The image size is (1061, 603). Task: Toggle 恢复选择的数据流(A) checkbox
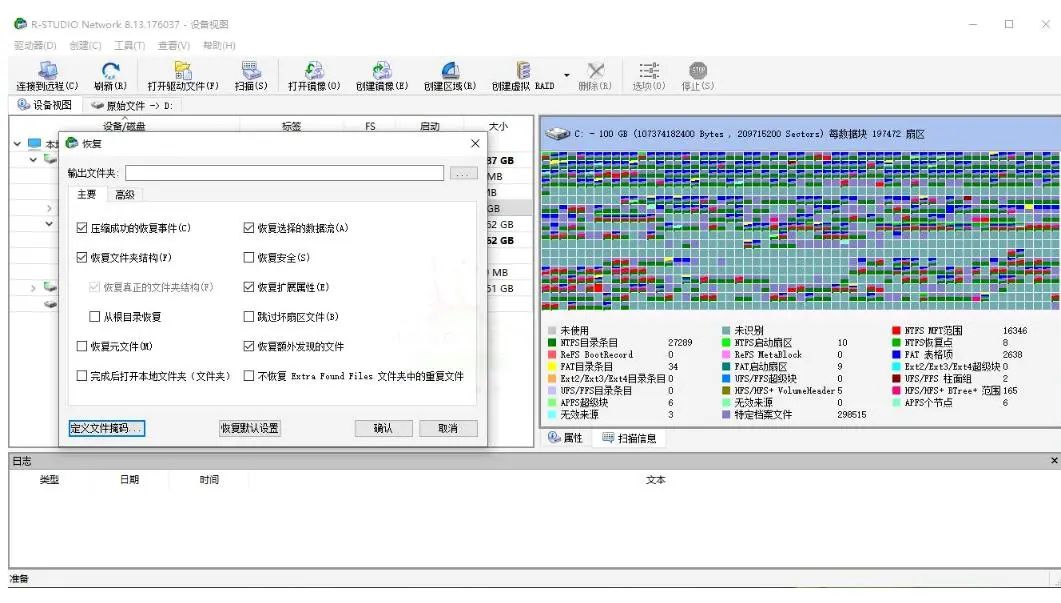(x=248, y=228)
